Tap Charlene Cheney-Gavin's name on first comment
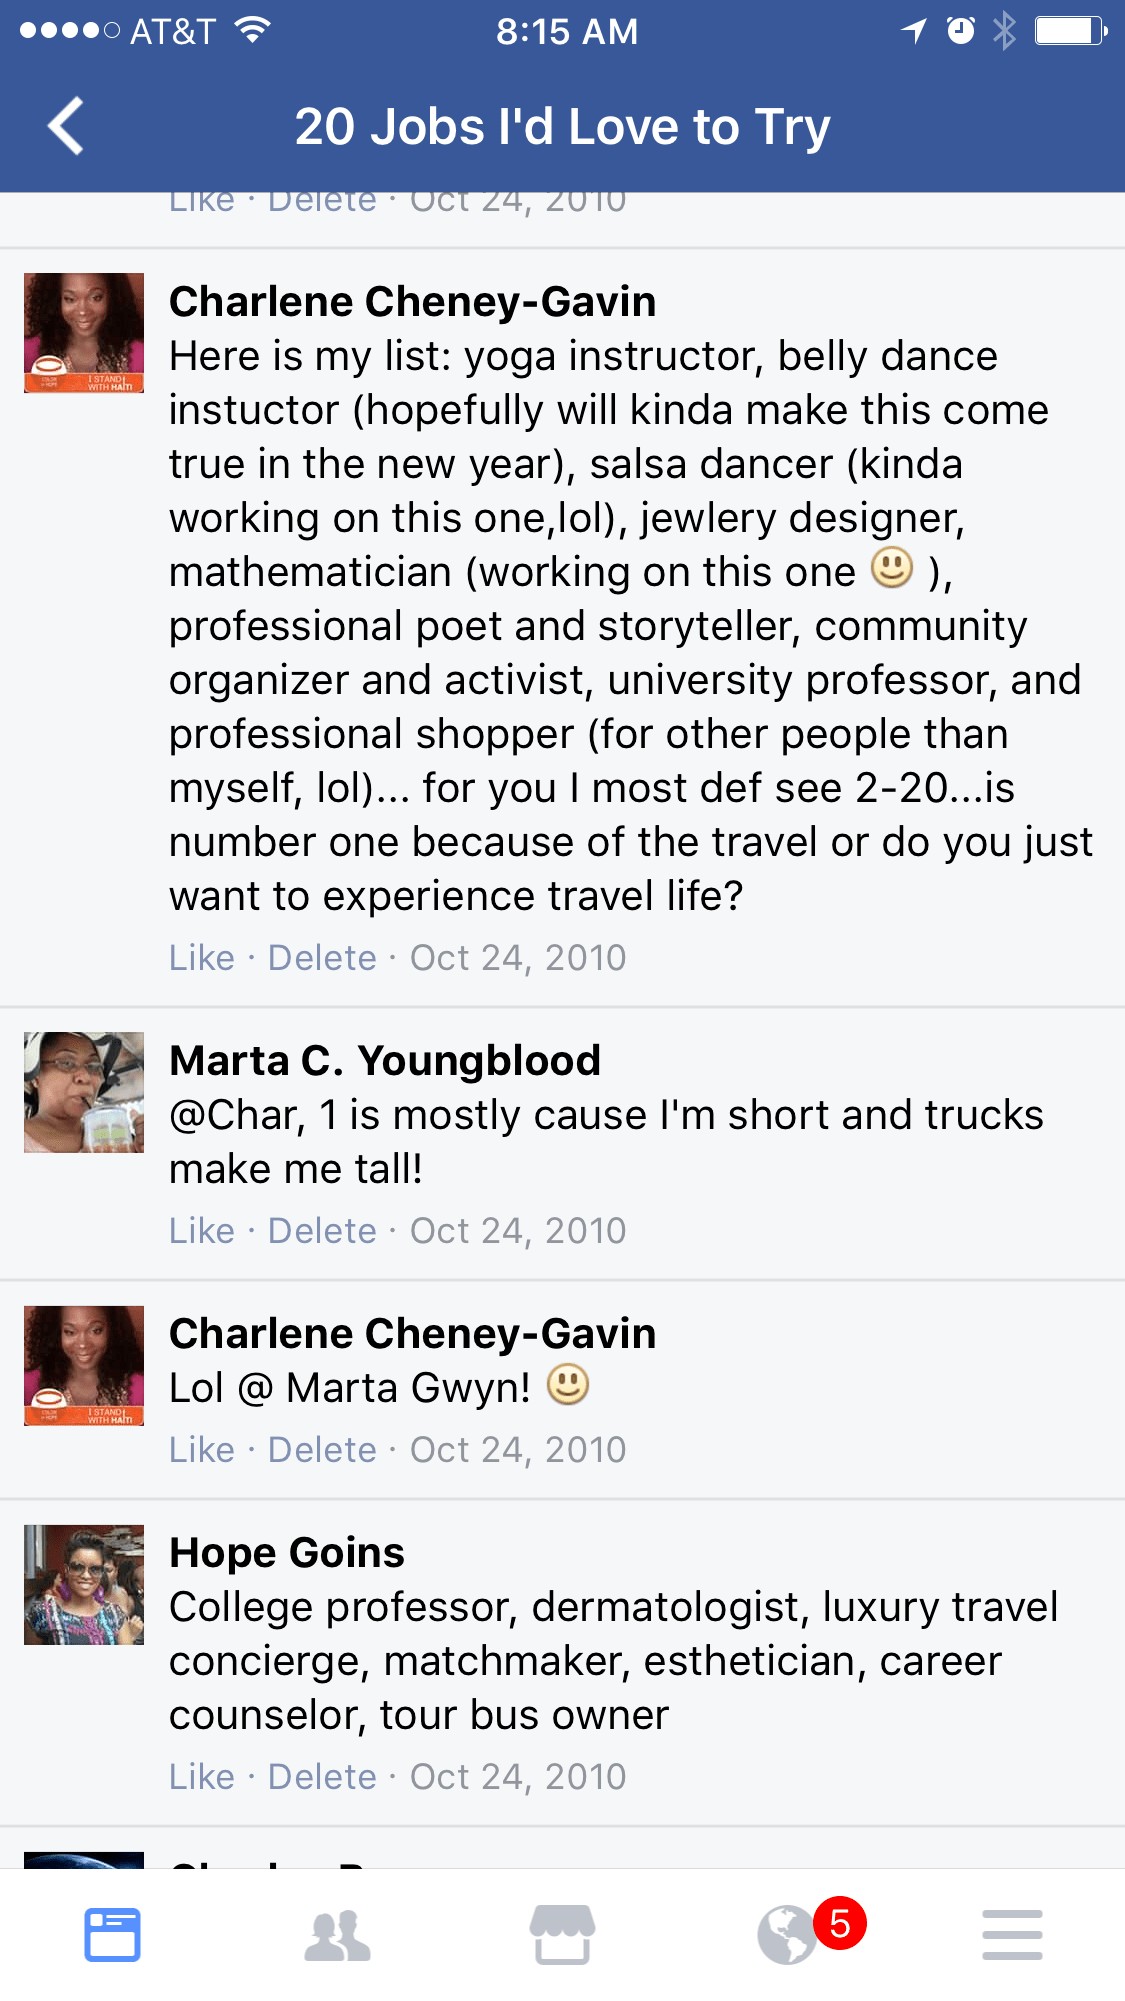 tap(412, 302)
